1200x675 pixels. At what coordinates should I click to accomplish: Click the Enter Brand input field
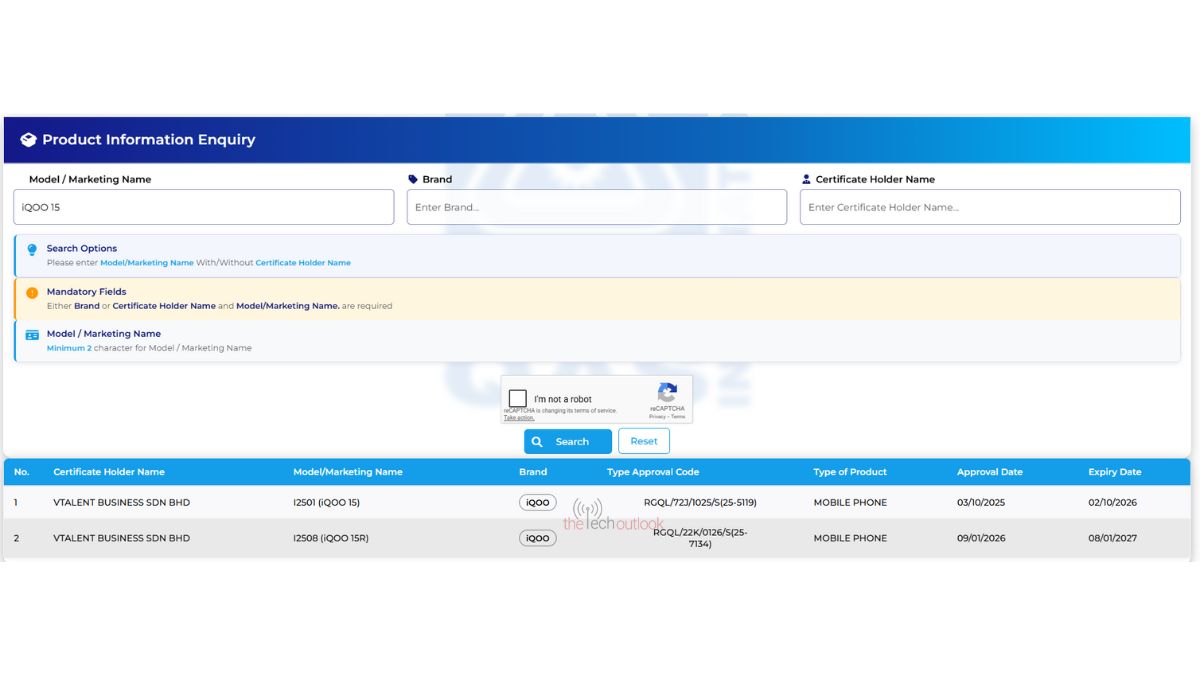pyautogui.click(x=596, y=207)
